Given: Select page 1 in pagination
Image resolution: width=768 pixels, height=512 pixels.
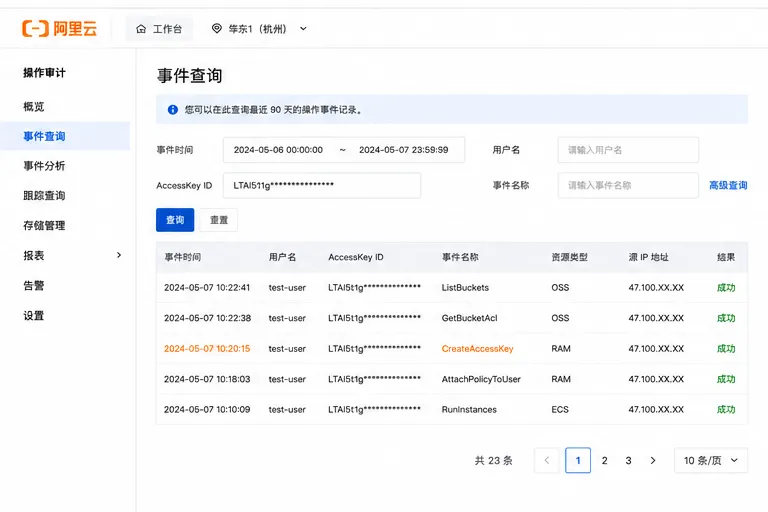Looking at the screenshot, I should pos(578,460).
